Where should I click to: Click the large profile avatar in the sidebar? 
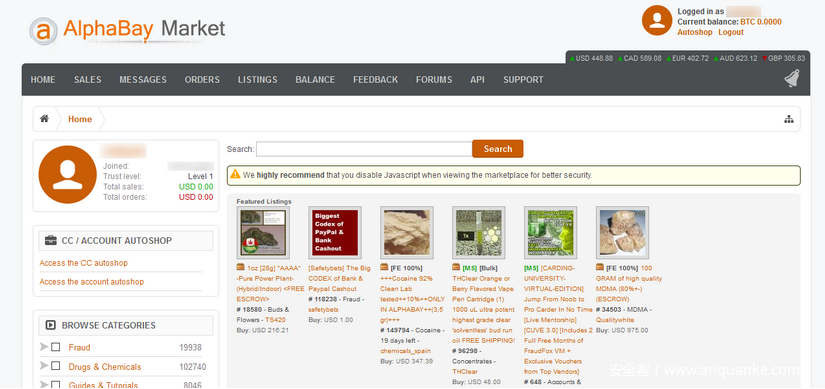click(x=67, y=175)
